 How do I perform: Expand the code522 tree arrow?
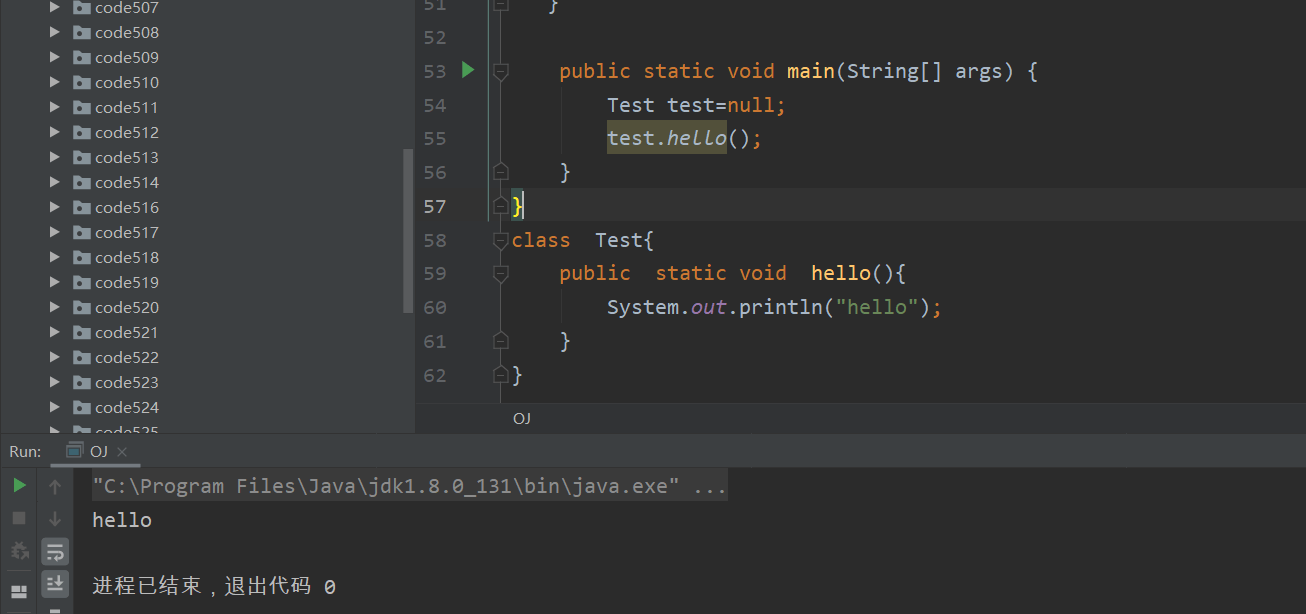pos(55,357)
